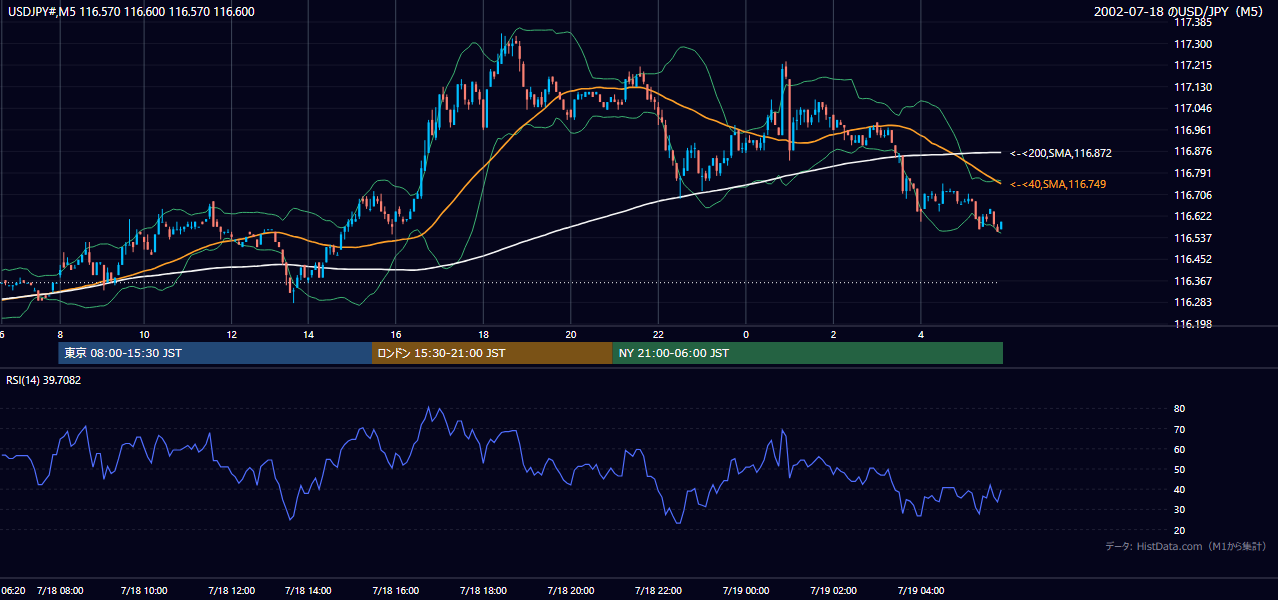This screenshot has height=600, width=1278.
Task: Click RSI scale level 30
Action: 1179,510
